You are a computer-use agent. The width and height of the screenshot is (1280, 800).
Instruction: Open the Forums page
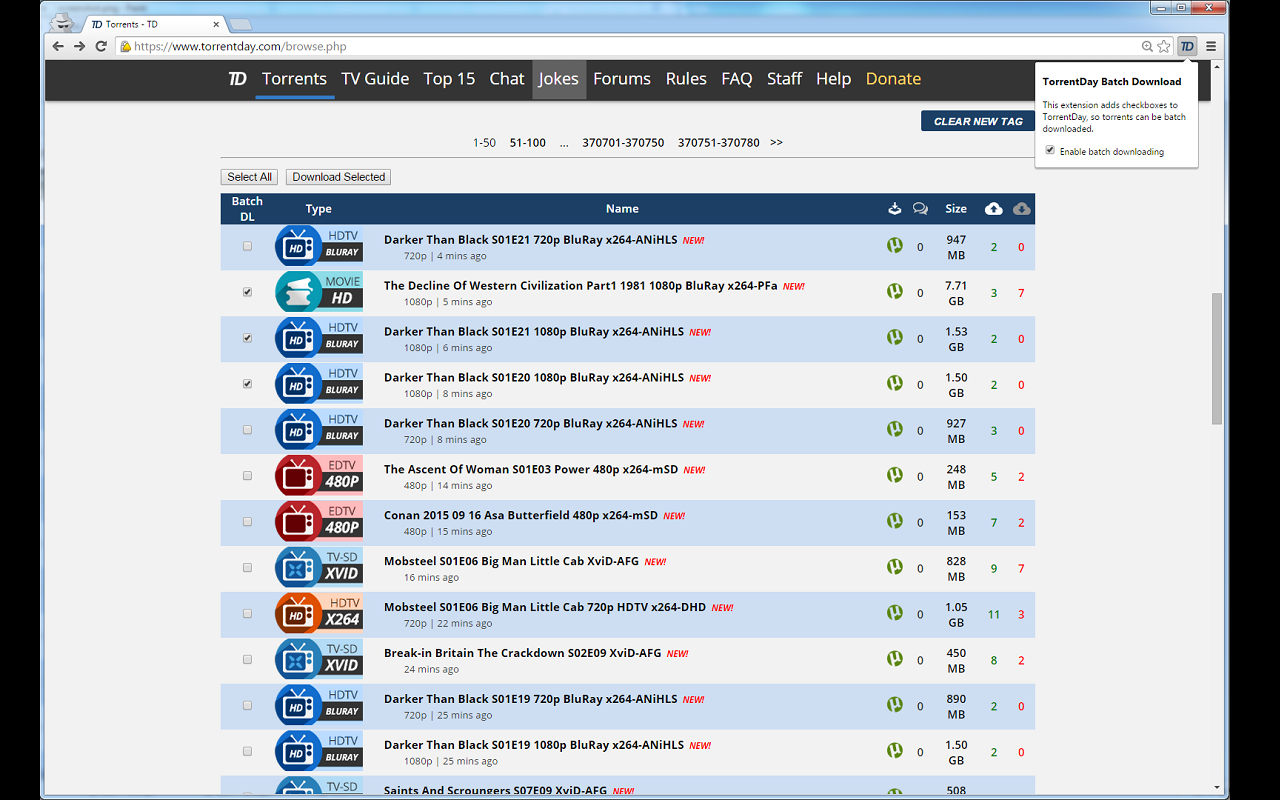(x=622, y=79)
